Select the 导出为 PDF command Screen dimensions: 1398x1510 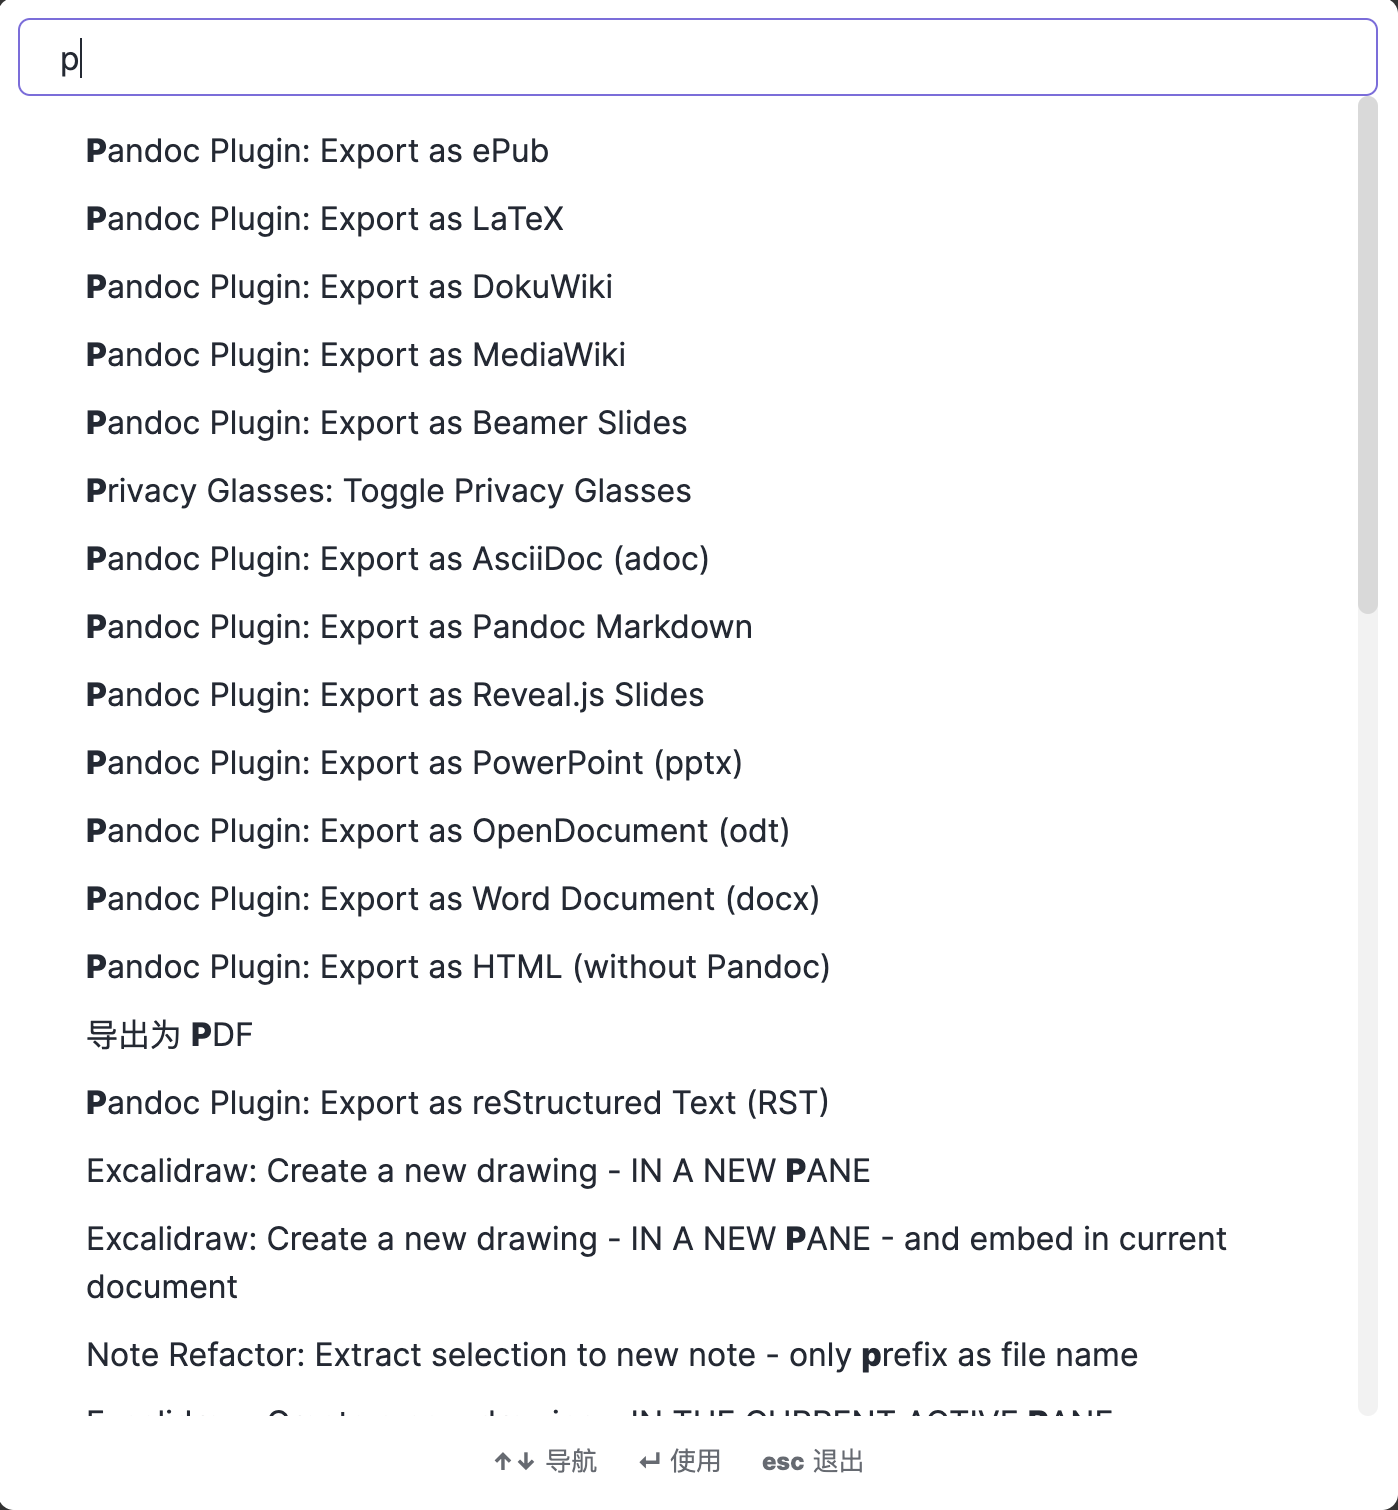170,1035
